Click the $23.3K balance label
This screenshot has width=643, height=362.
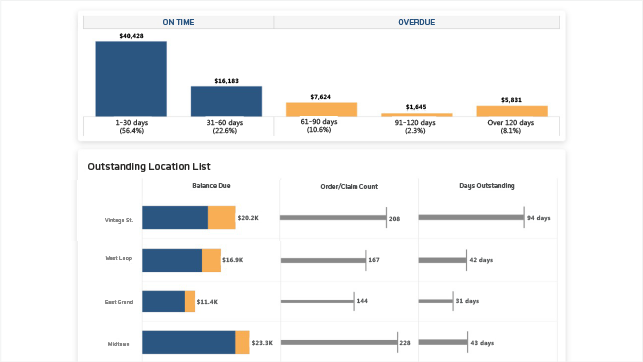coord(262,343)
